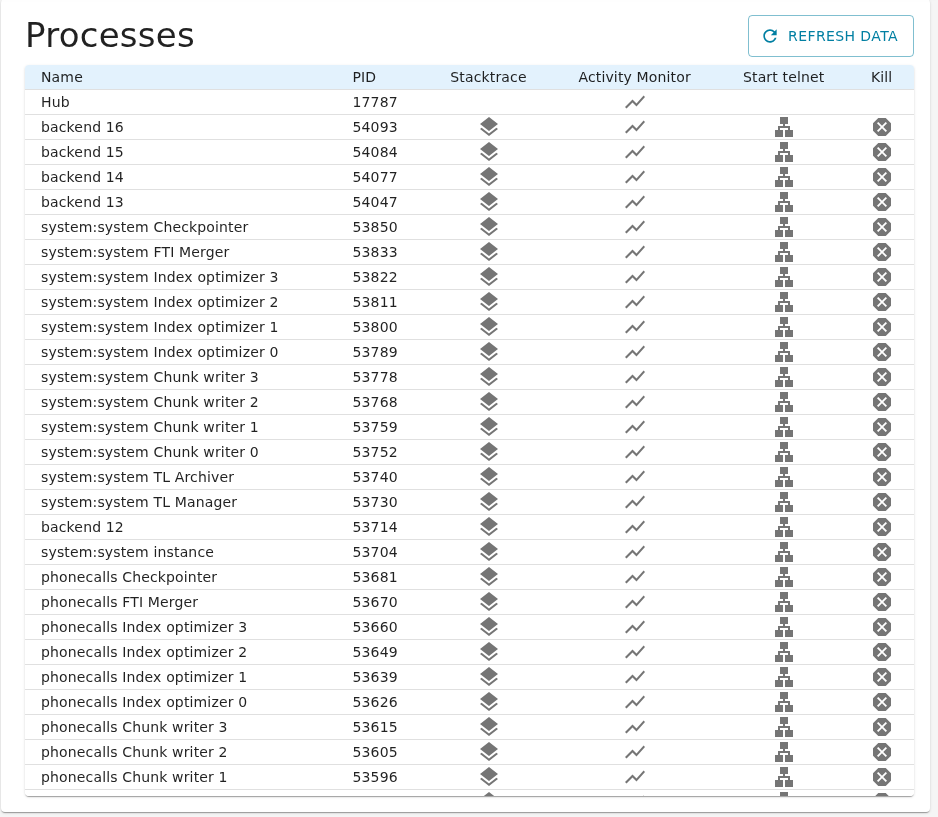Start telnet for system:system instance
The image size is (938, 817).
pos(784,552)
